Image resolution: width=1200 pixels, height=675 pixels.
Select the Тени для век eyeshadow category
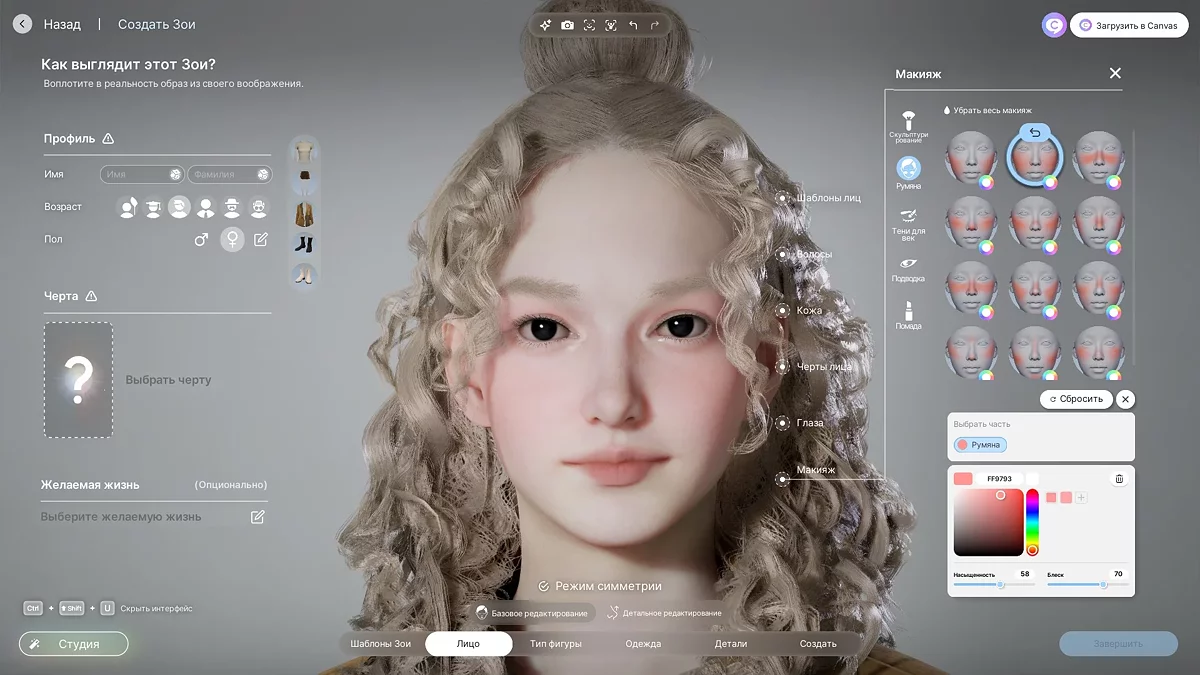[x=908, y=223]
